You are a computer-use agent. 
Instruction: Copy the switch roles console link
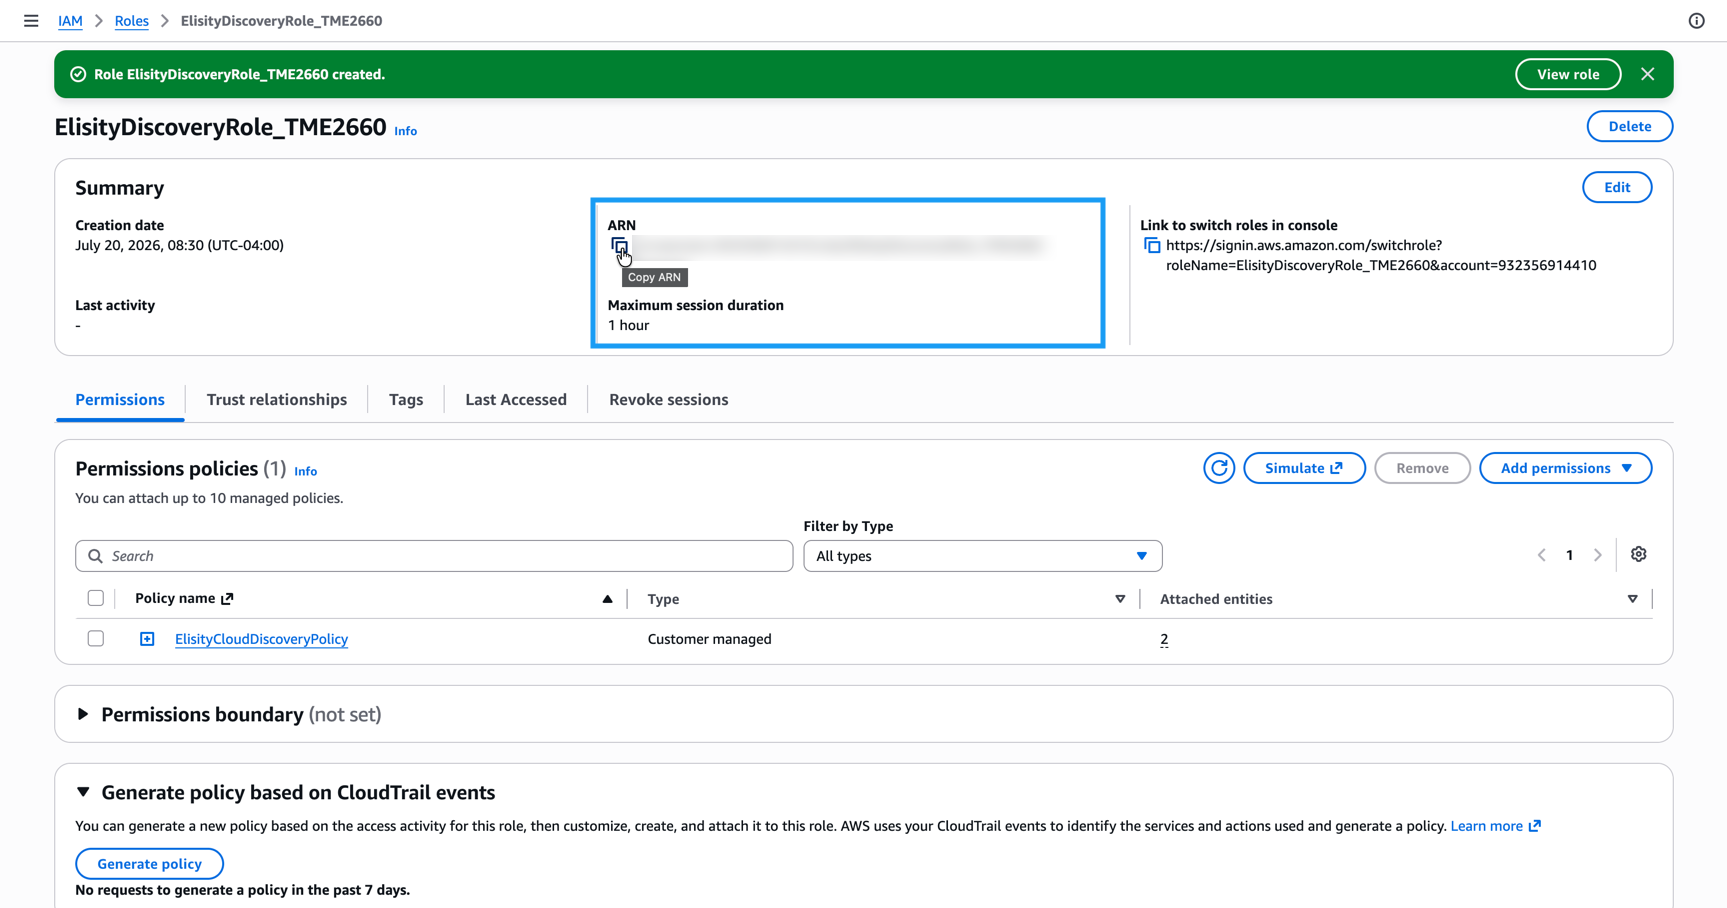pyautogui.click(x=1152, y=246)
